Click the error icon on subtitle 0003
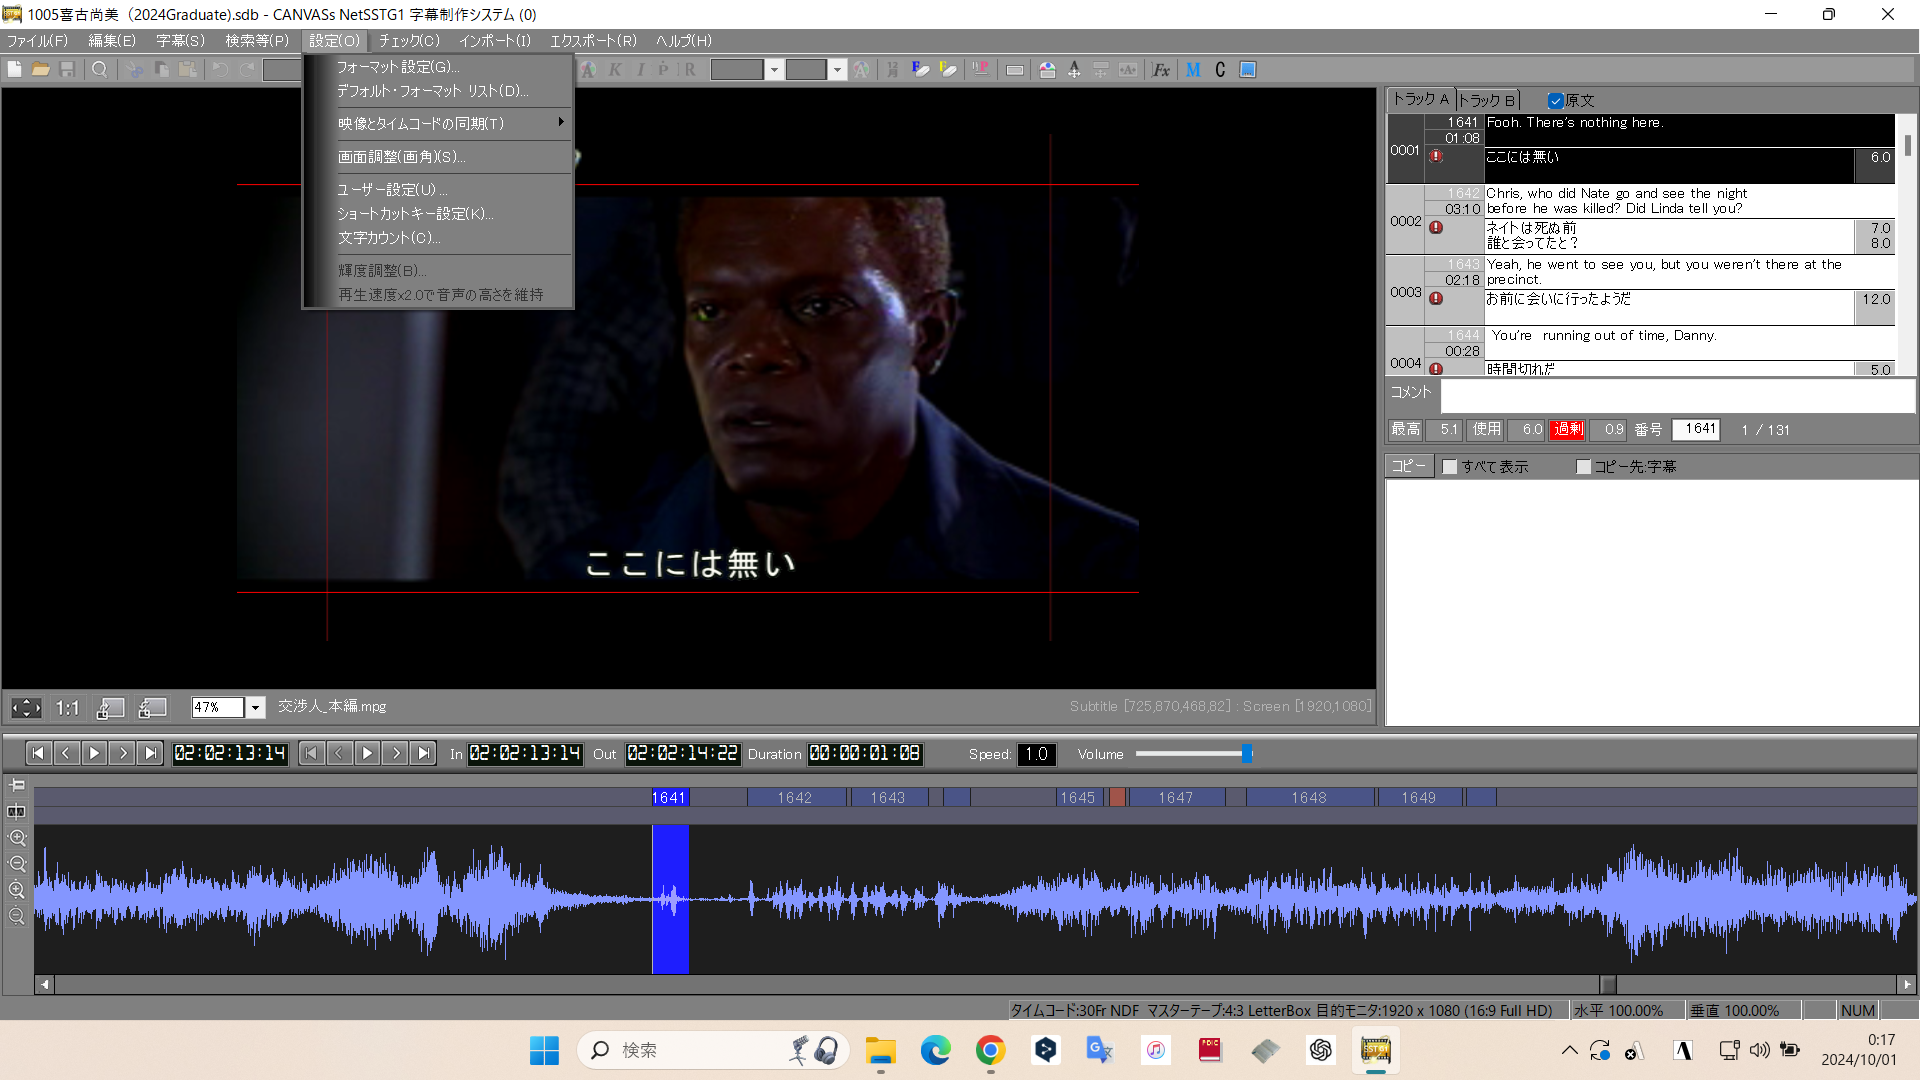 (1436, 299)
